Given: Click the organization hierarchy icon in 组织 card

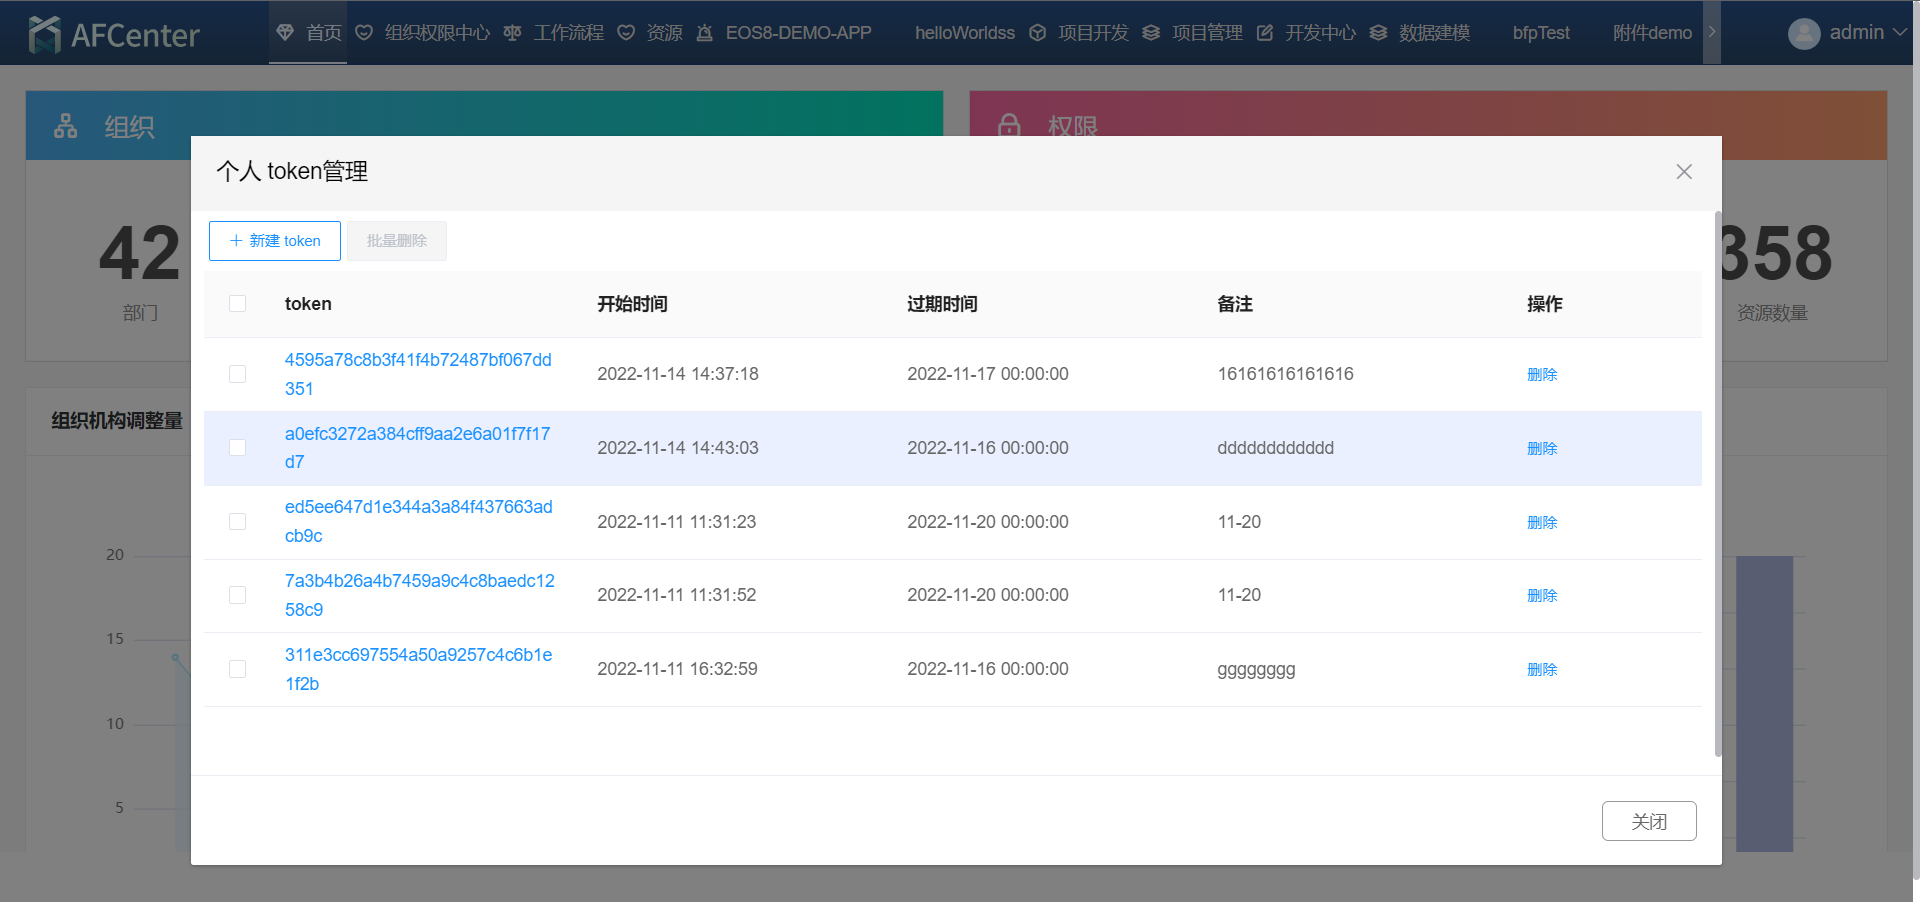Looking at the screenshot, I should [66, 126].
